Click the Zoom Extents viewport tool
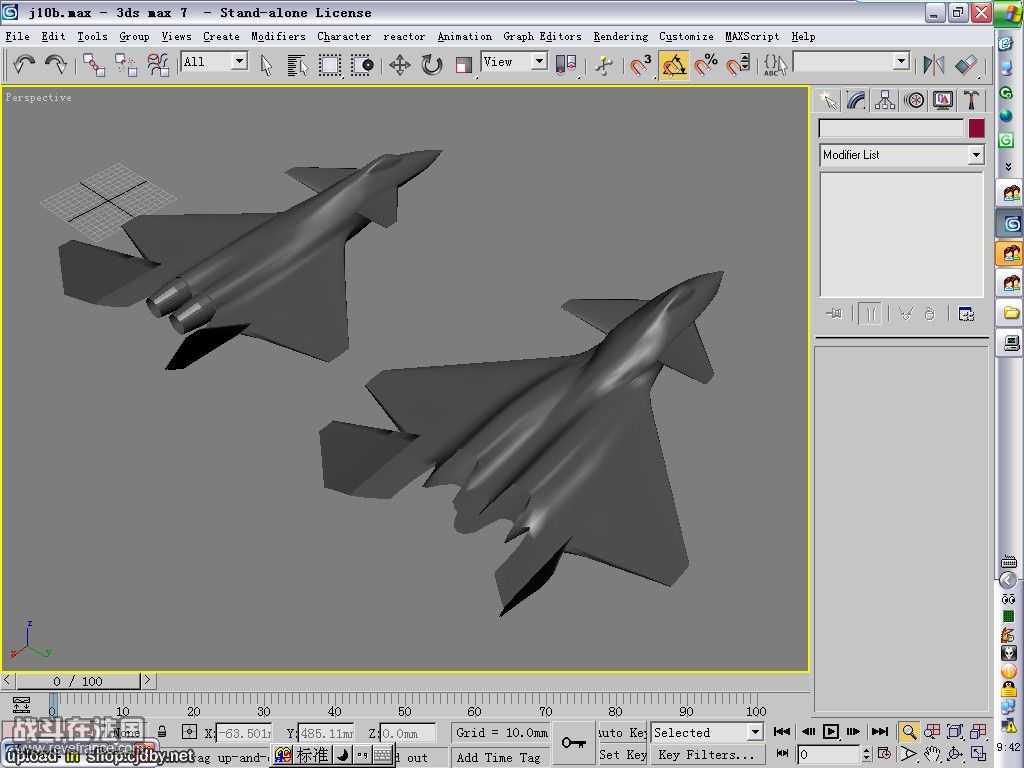 click(x=955, y=732)
